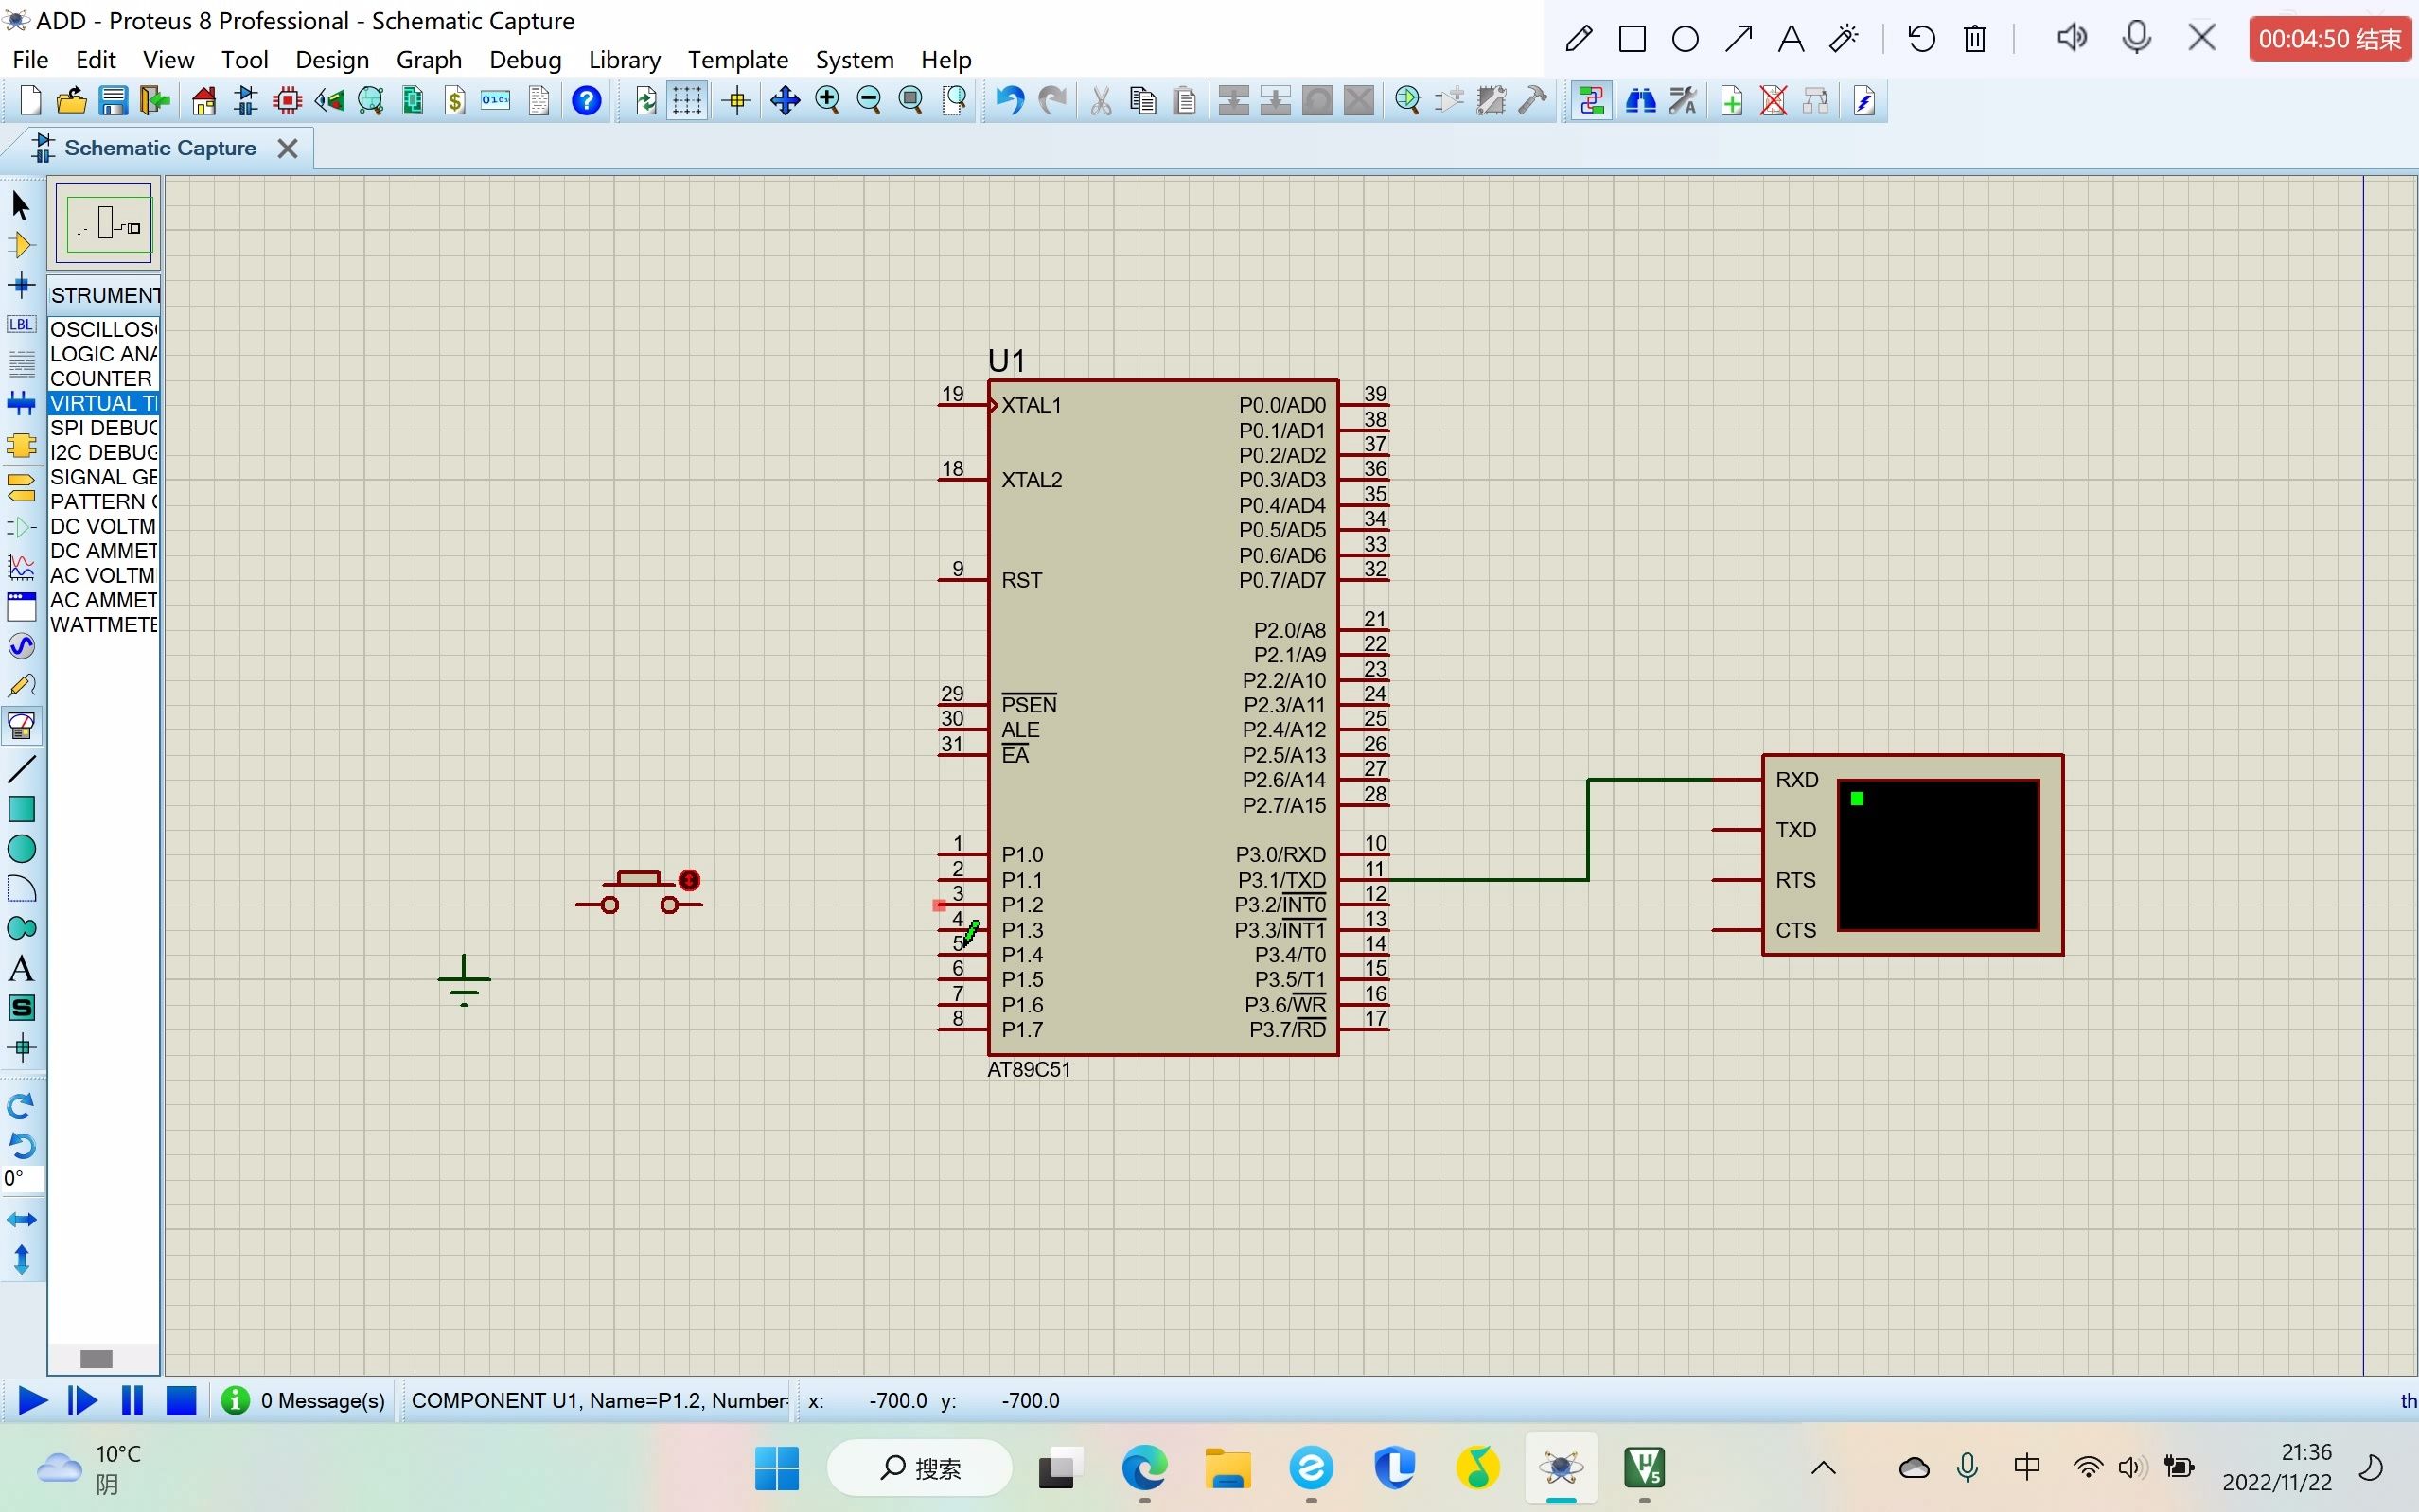Toggle wire autorouter in toolbar
Viewport: 2419px width, 1512px height.
click(x=1591, y=101)
